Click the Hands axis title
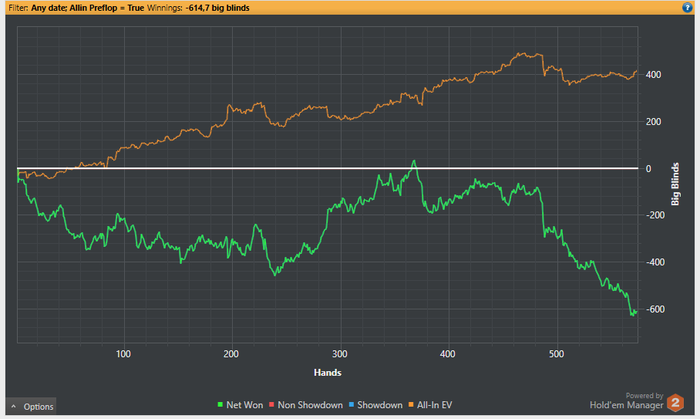This screenshot has height=419, width=700. coord(327,373)
